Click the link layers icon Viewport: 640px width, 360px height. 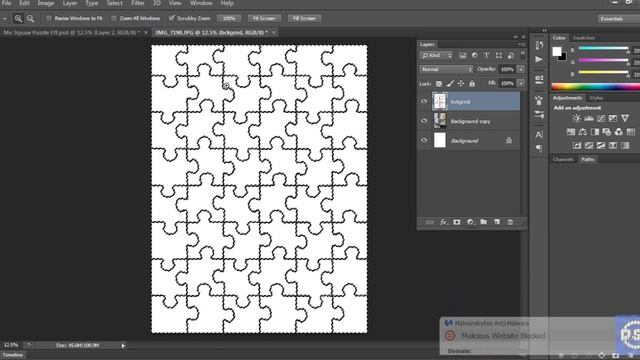[x=429, y=222]
